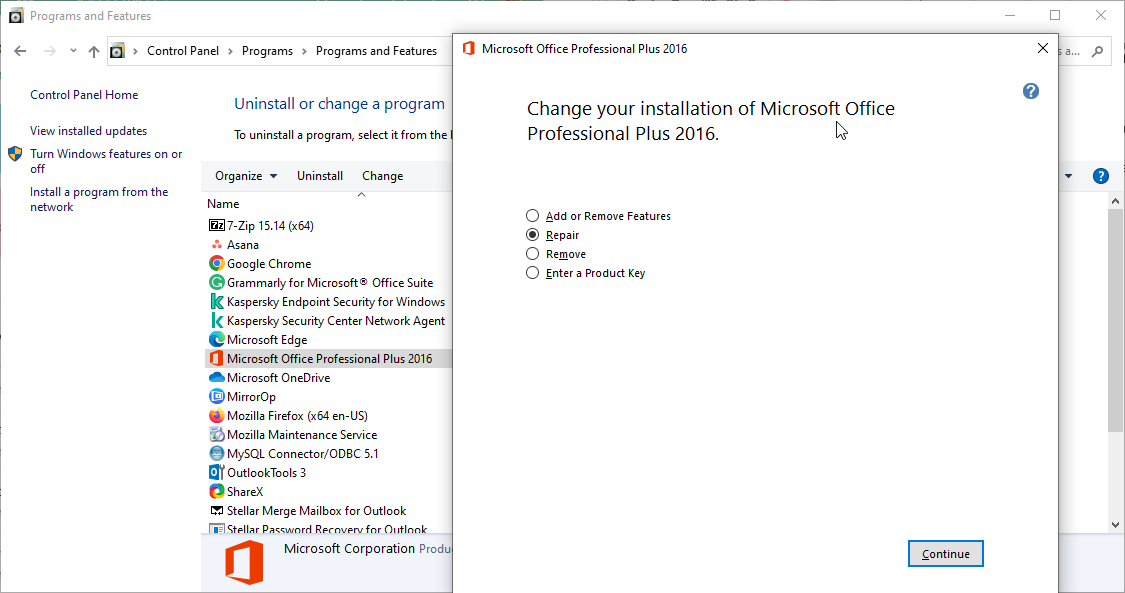Select the Remove radio button
The width and height of the screenshot is (1125, 593).
pos(532,254)
